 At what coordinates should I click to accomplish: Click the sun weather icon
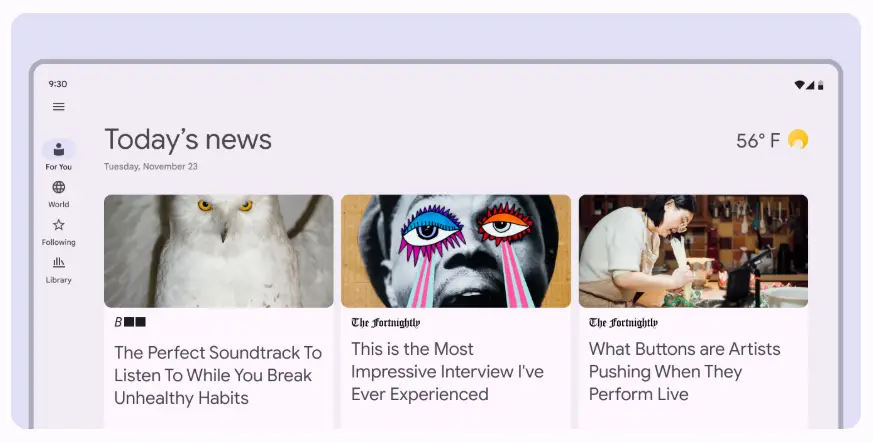pos(798,139)
